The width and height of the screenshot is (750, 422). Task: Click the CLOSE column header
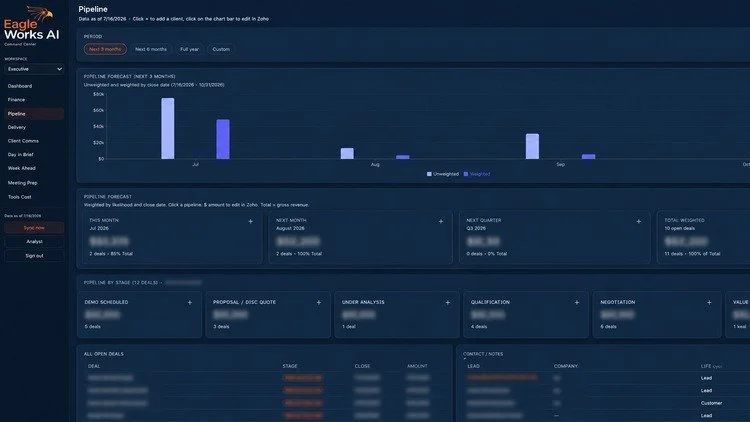point(363,366)
